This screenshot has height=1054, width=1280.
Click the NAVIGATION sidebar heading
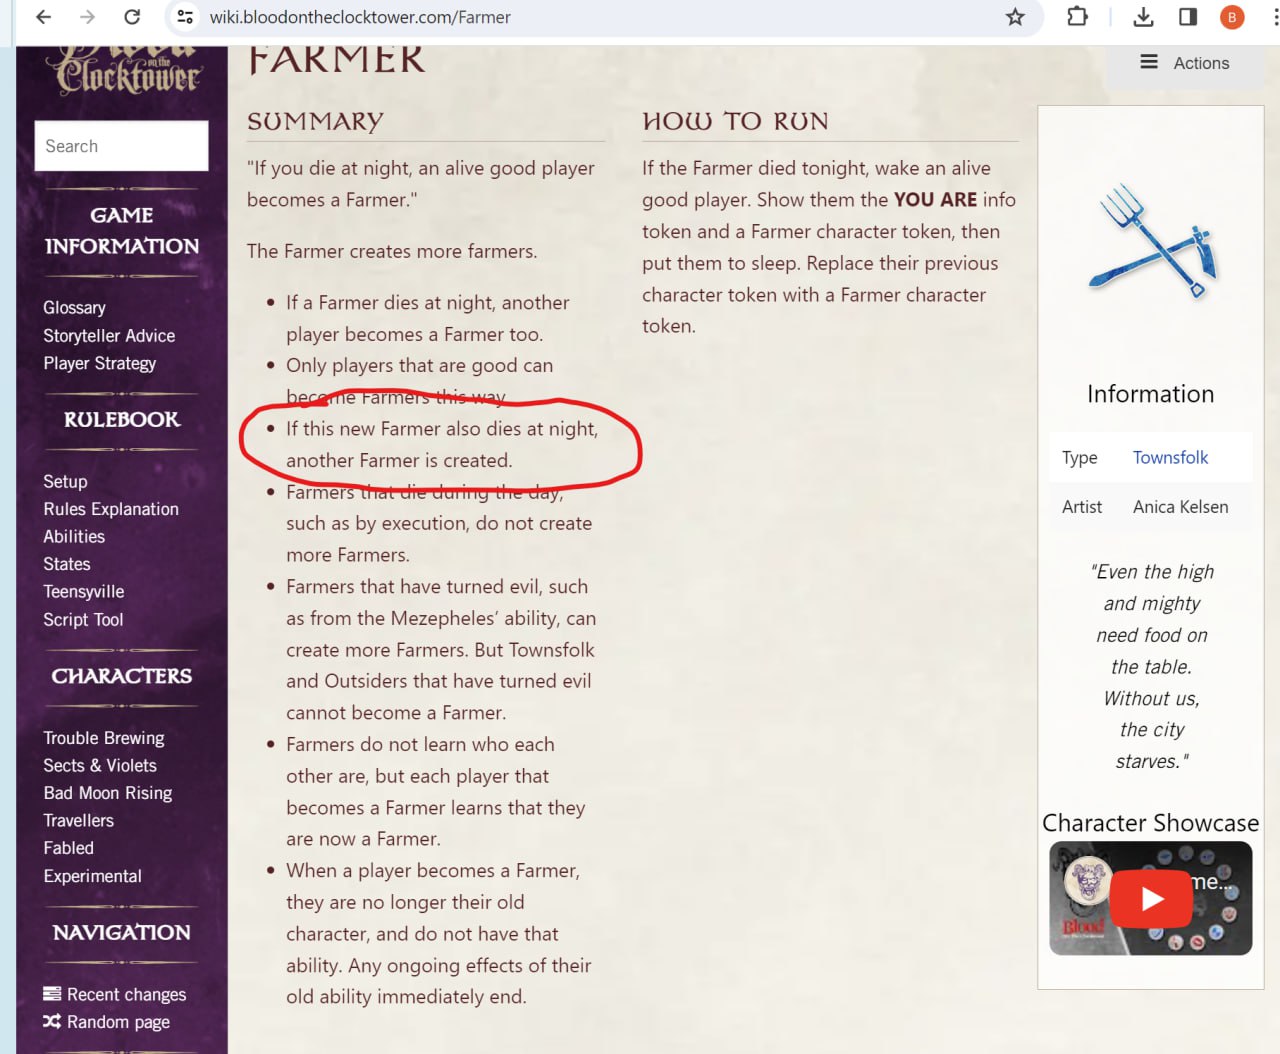click(122, 932)
